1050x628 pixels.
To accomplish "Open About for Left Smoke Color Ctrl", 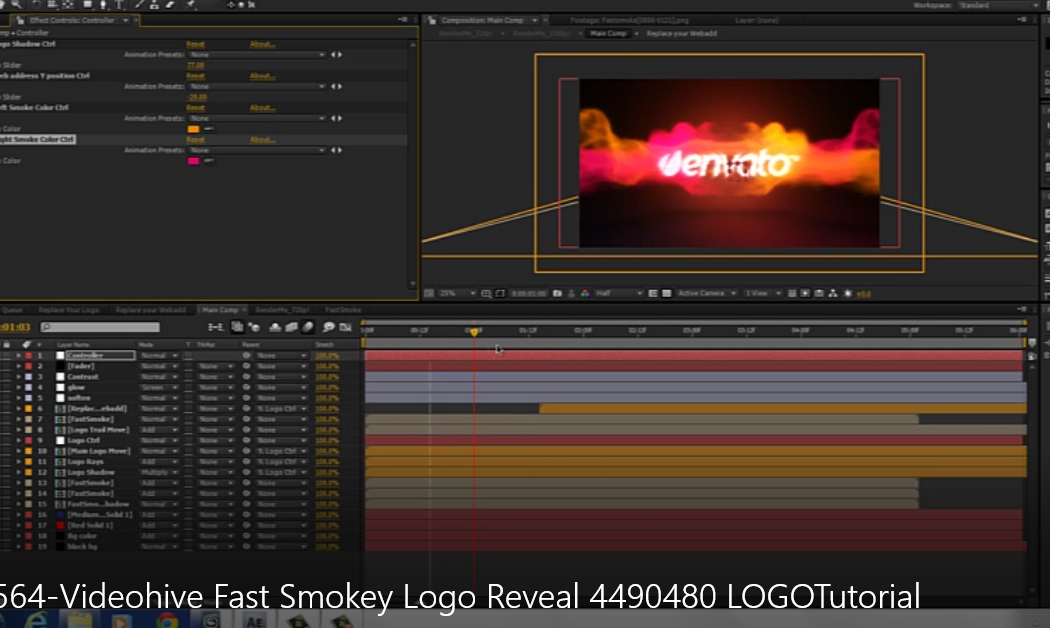I will click(x=262, y=108).
